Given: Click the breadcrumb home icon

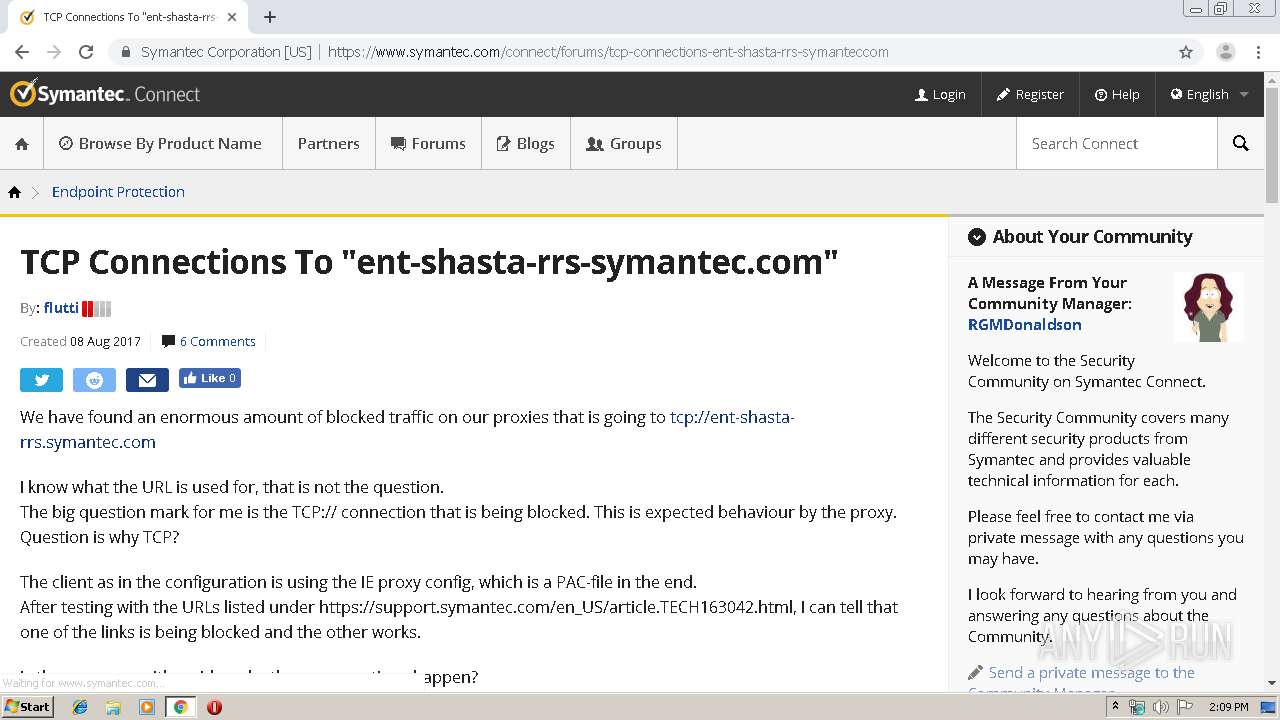Looking at the screenshot, I should pyautogui.click(x=14, y=192).
